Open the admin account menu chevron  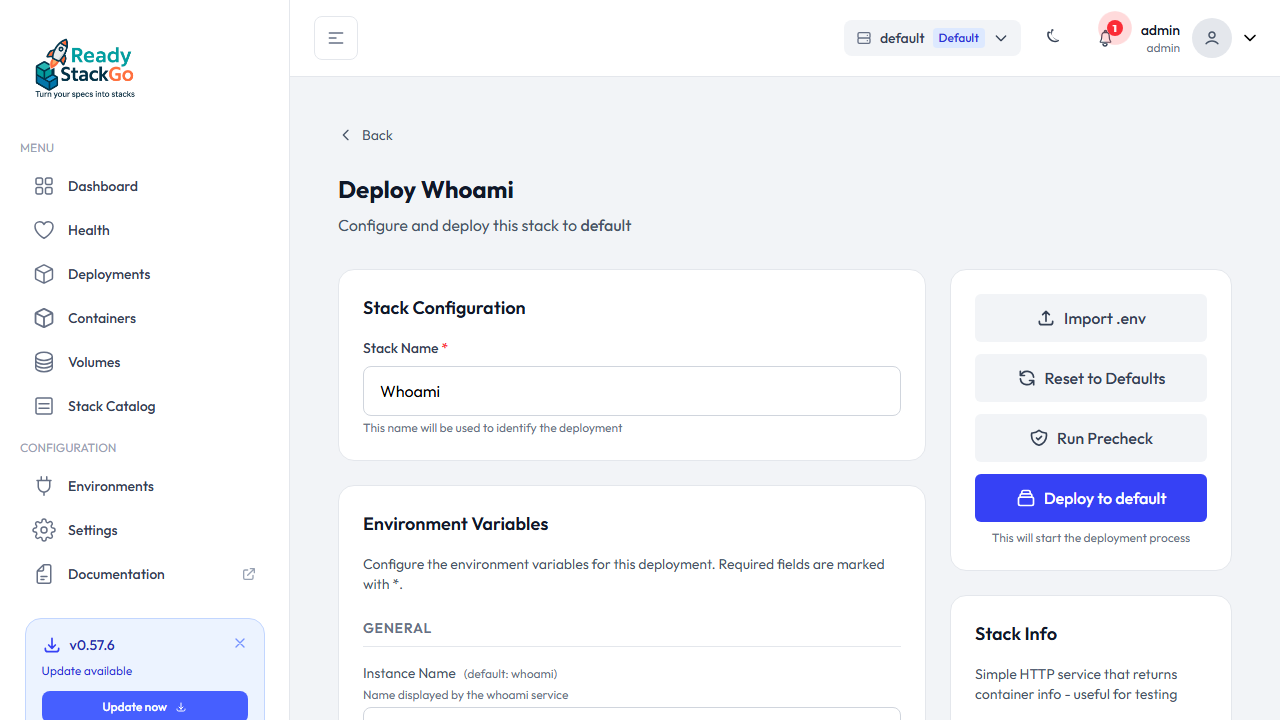pos(1249,37)
